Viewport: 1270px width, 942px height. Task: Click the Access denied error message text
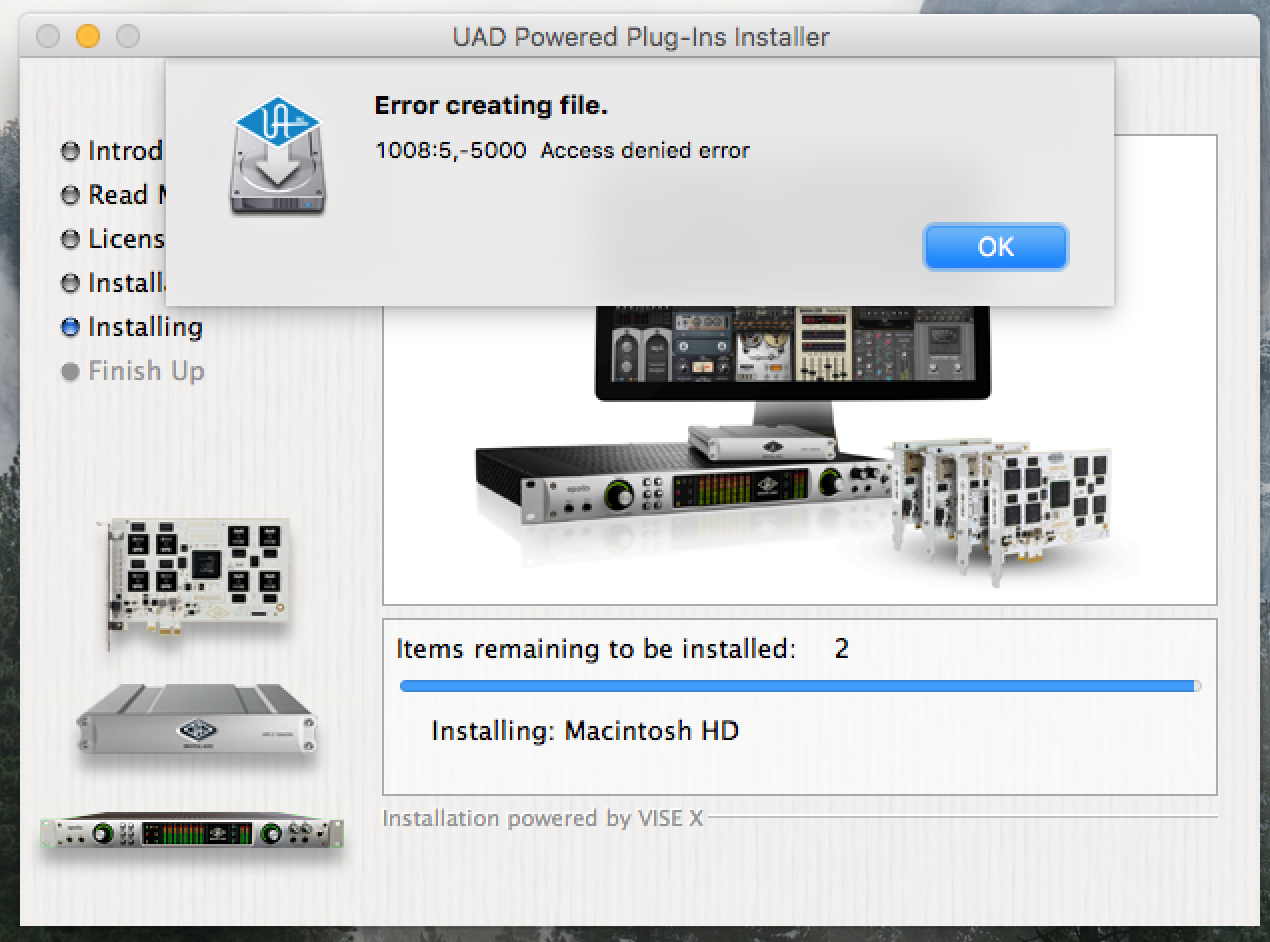(562, 151)
